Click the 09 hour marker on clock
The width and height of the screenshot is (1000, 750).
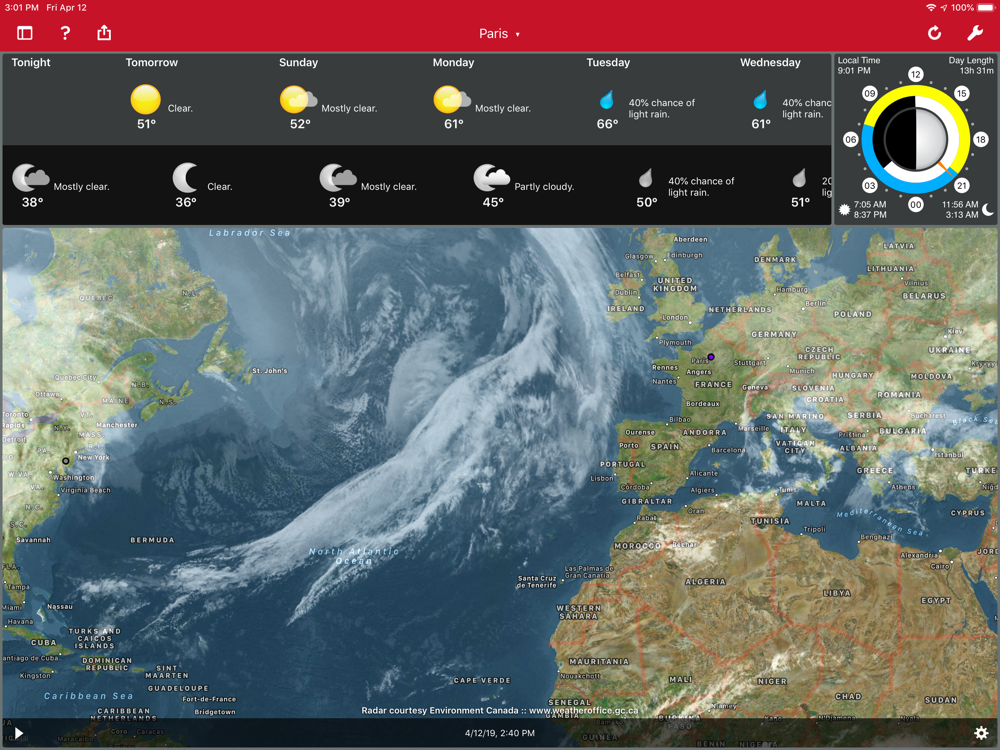pyautogui.click(x=870, y=93)
